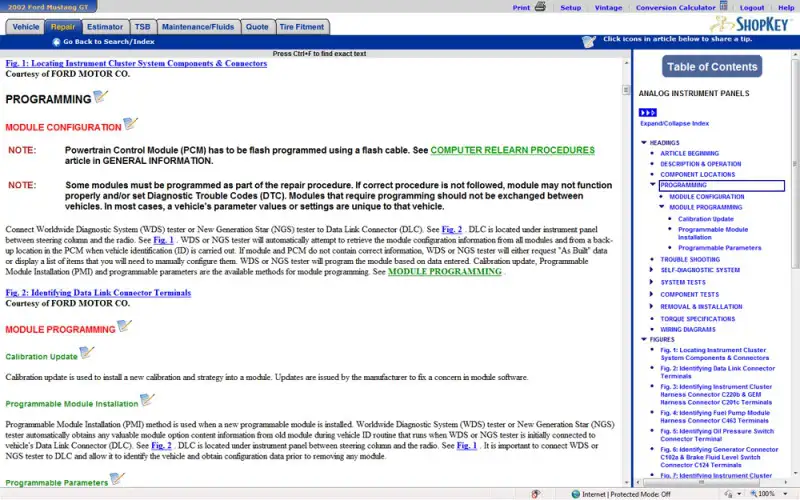Viewport: 800px width, 500px height.
Task: Click the article scrollbar down arrow
Action: 627,482
